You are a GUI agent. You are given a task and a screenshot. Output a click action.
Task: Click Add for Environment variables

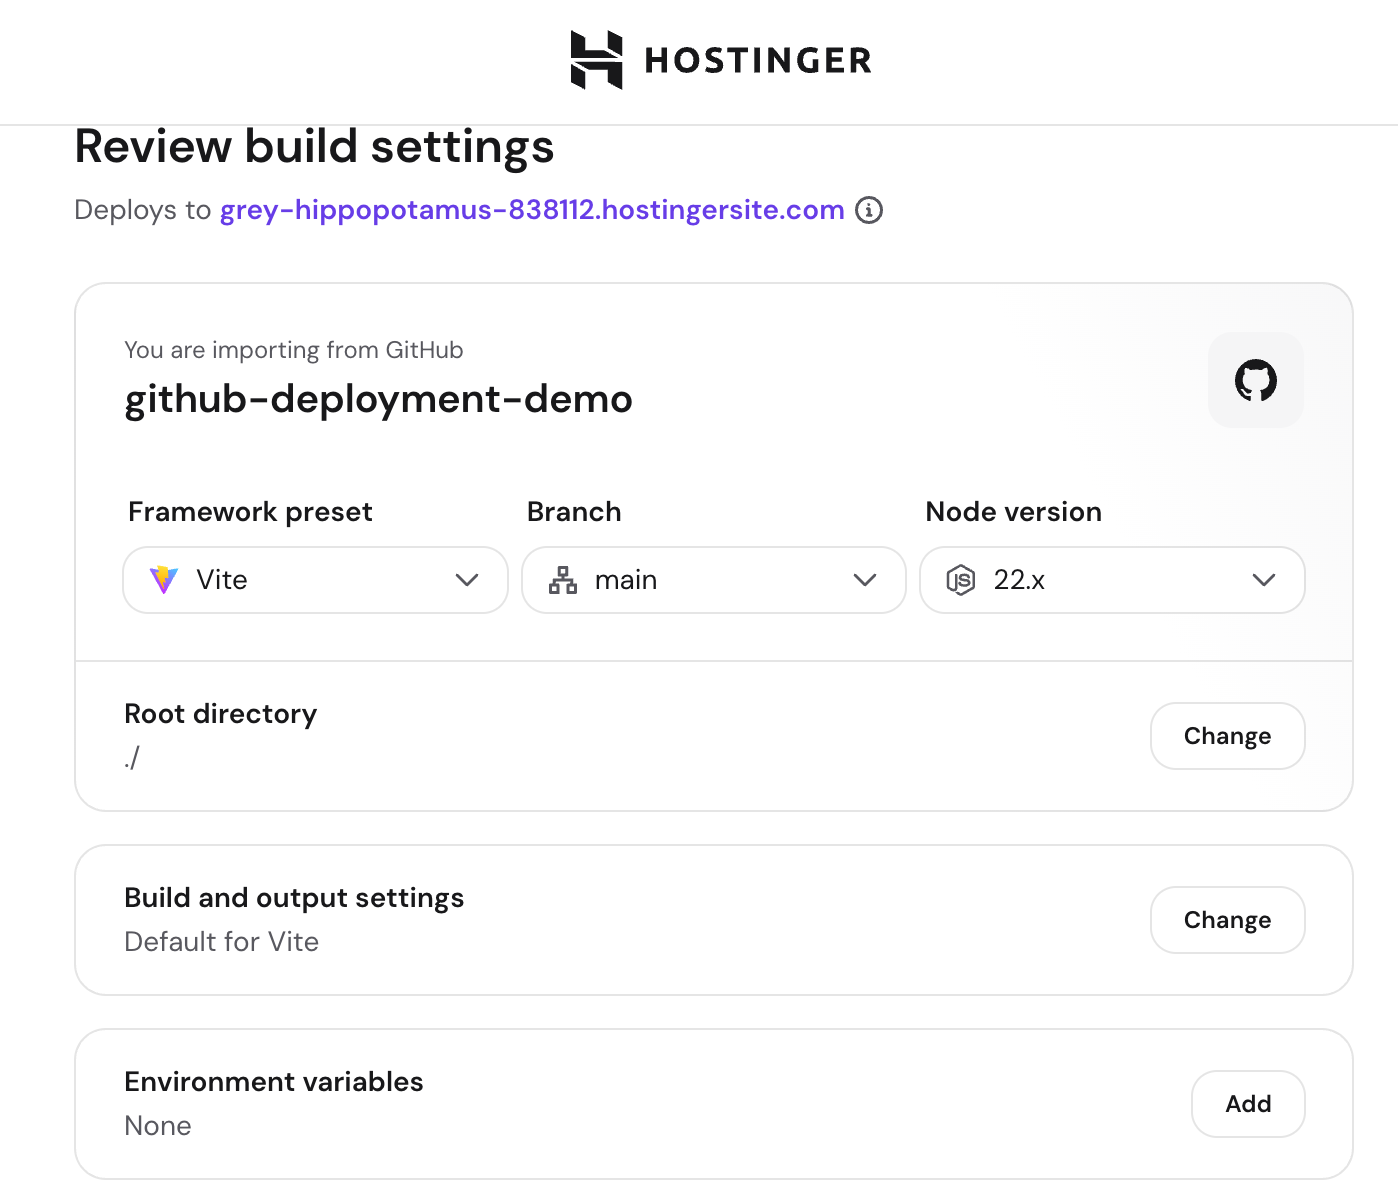1248,1104
